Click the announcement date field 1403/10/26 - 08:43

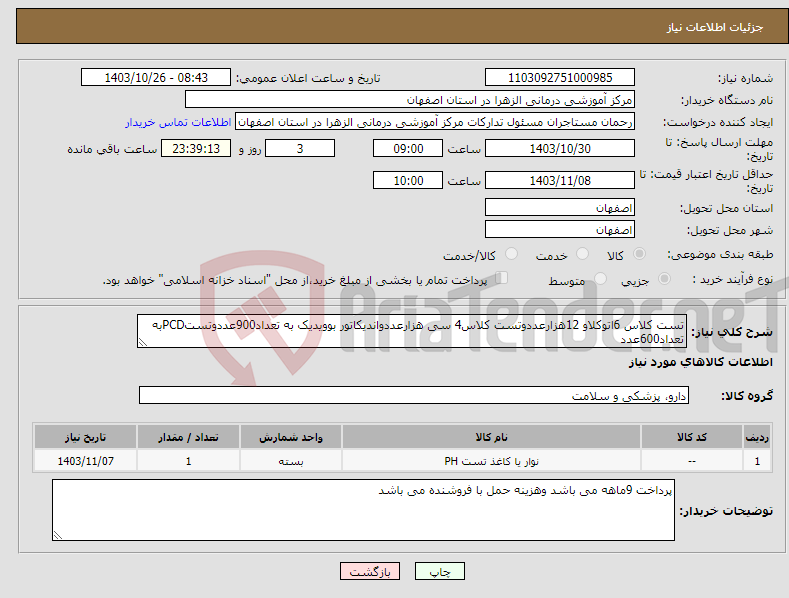(x=155, y=78)
